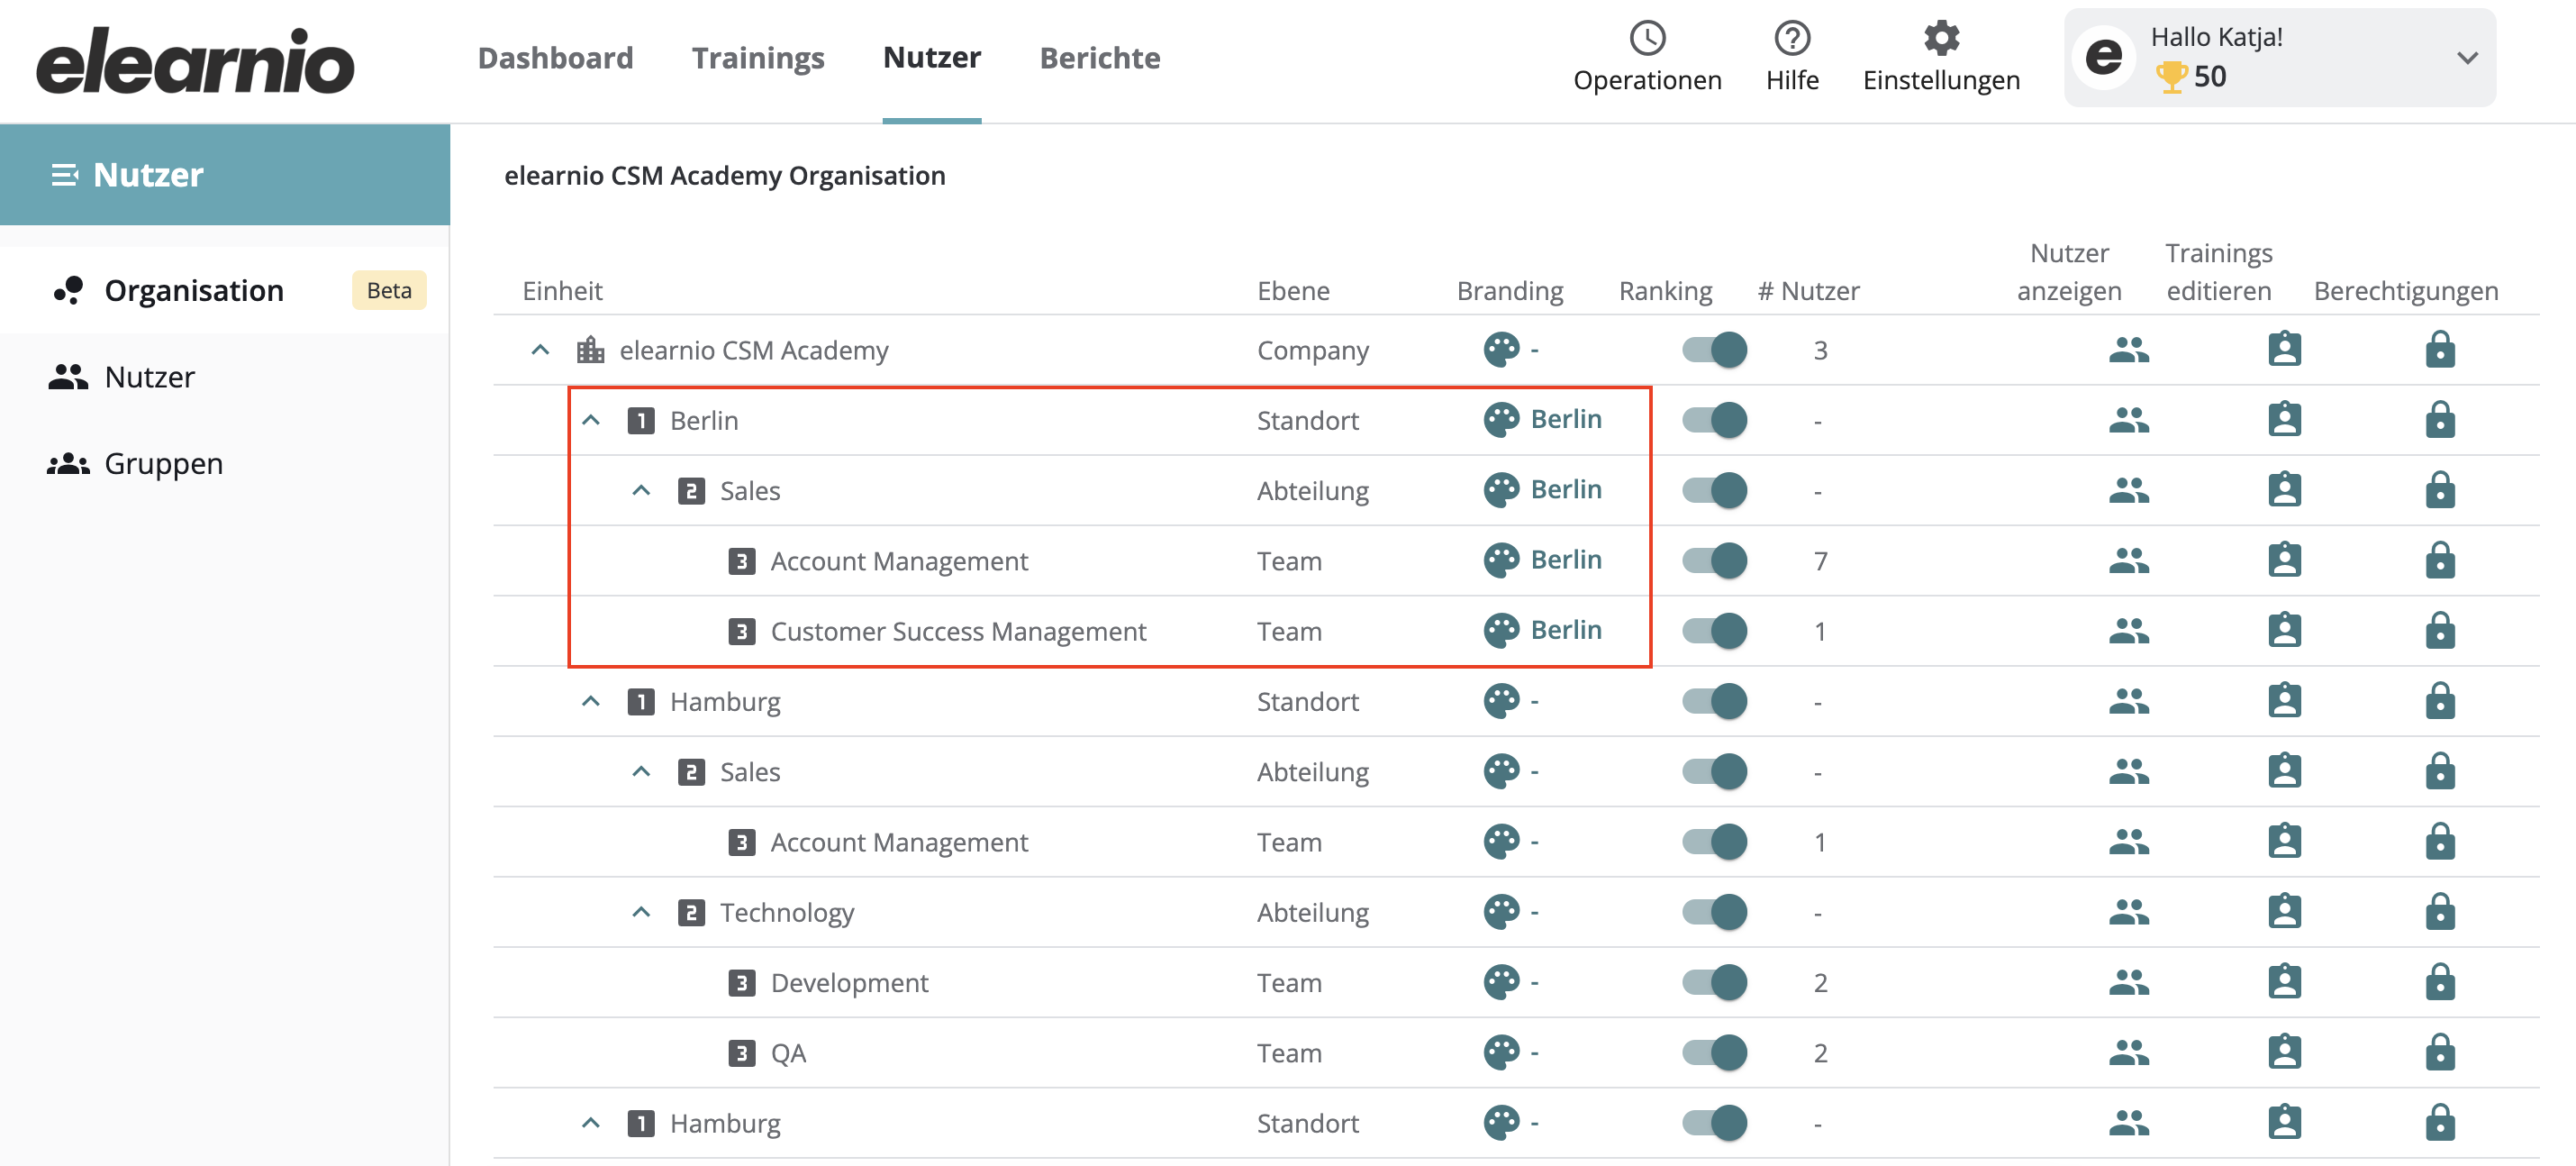This screenshot has height=1166, width=2576.
Task: Click Berlin branding link in Standort row
Action: 1566,419
